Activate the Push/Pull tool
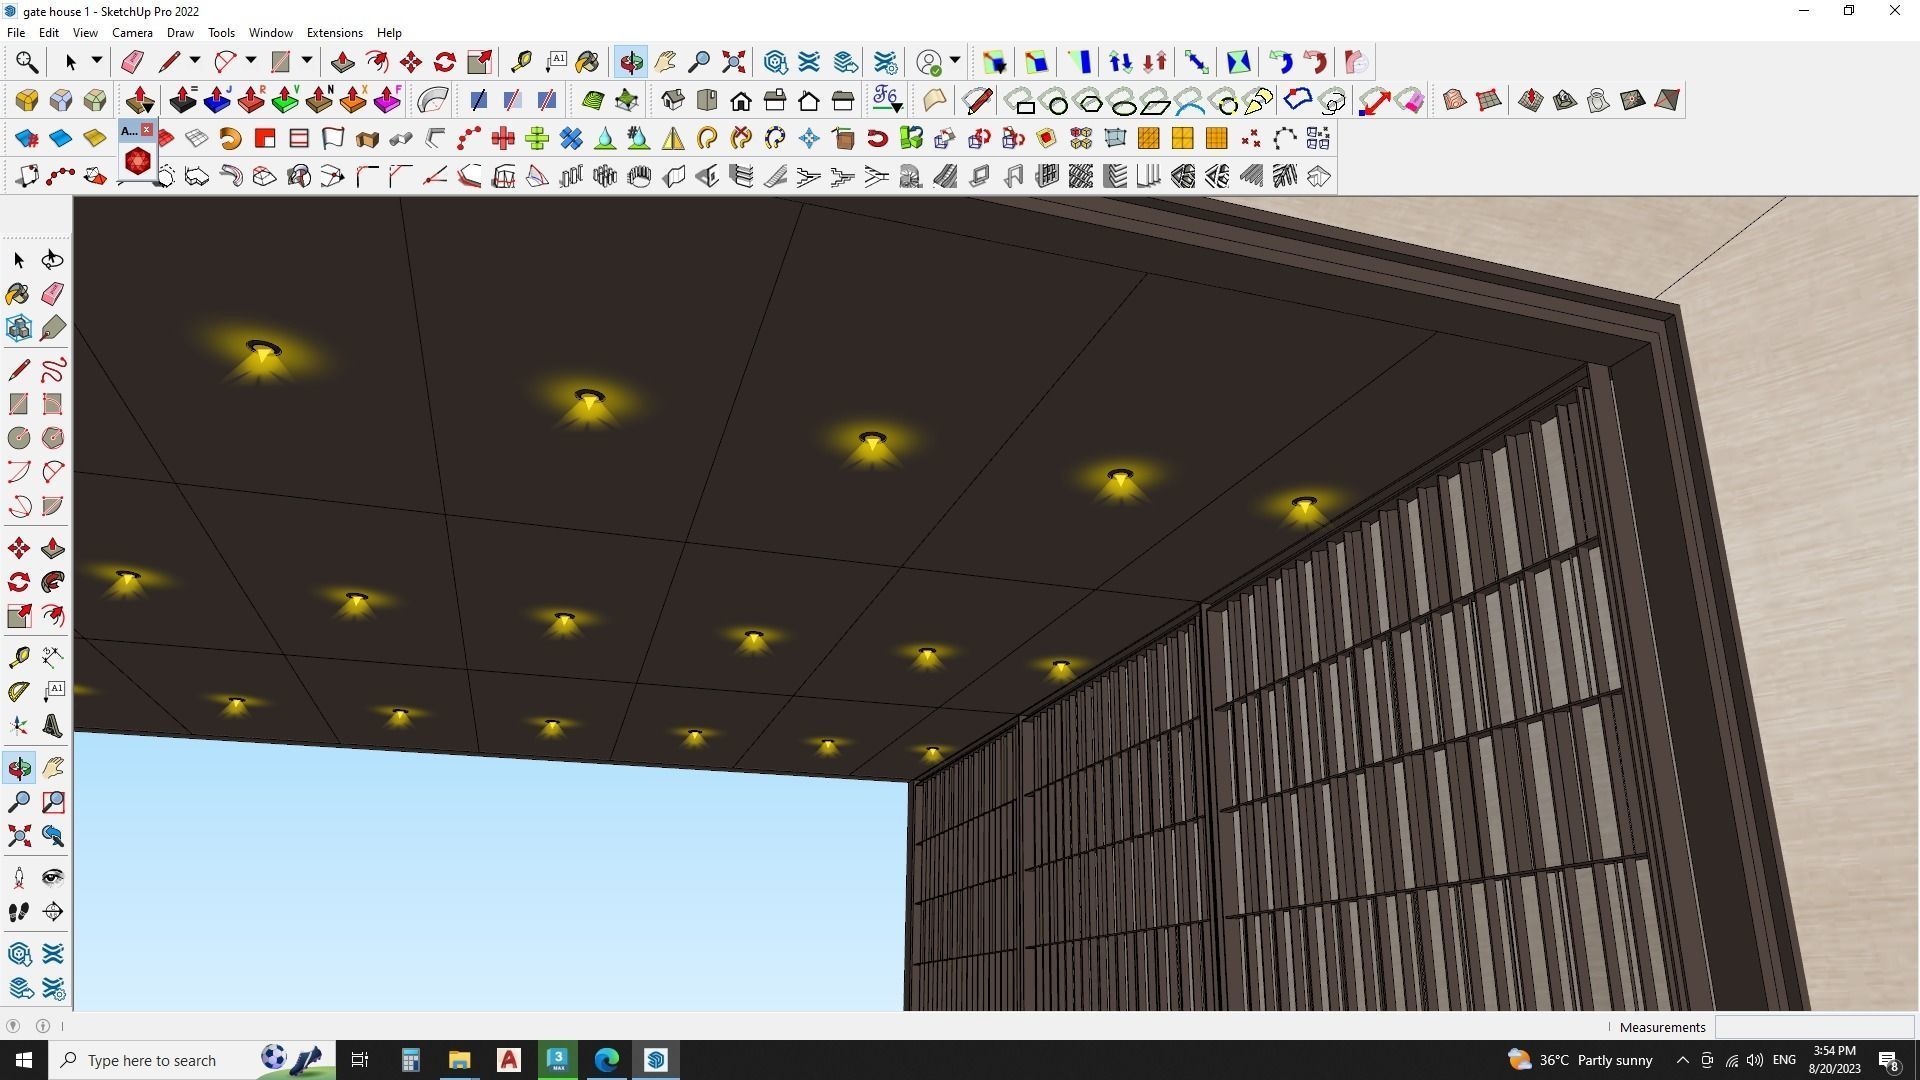Screen dimensions: 1920x1080 tap(52, 547)
